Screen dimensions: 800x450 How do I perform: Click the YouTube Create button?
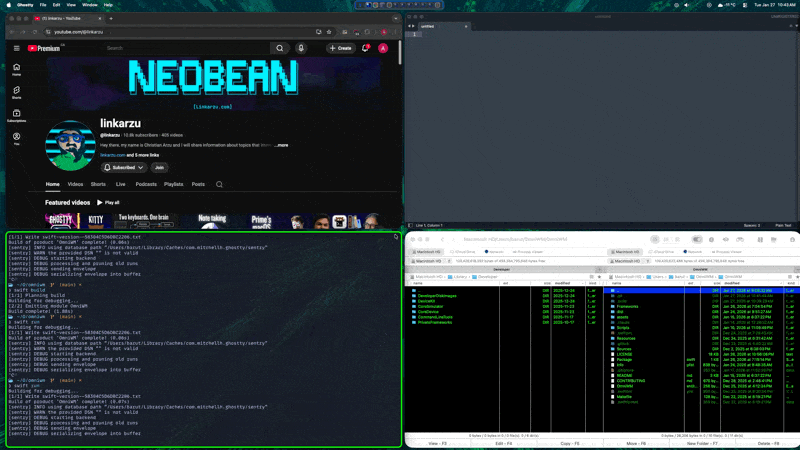pyautogui.click(x=341, y=48)
